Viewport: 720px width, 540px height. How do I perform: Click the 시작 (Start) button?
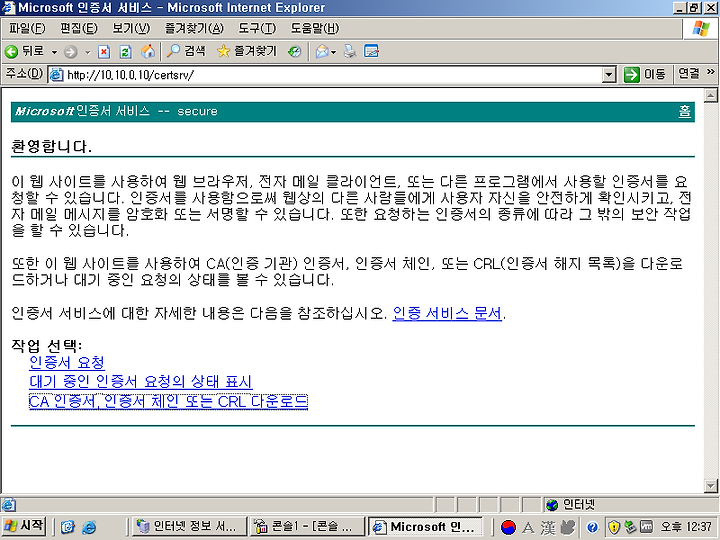[23, 526]
